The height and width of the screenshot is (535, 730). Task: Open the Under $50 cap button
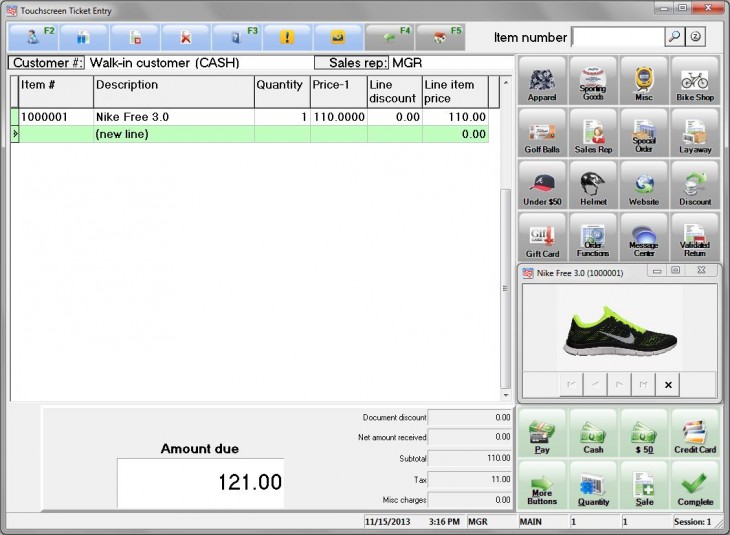point(542,185)
